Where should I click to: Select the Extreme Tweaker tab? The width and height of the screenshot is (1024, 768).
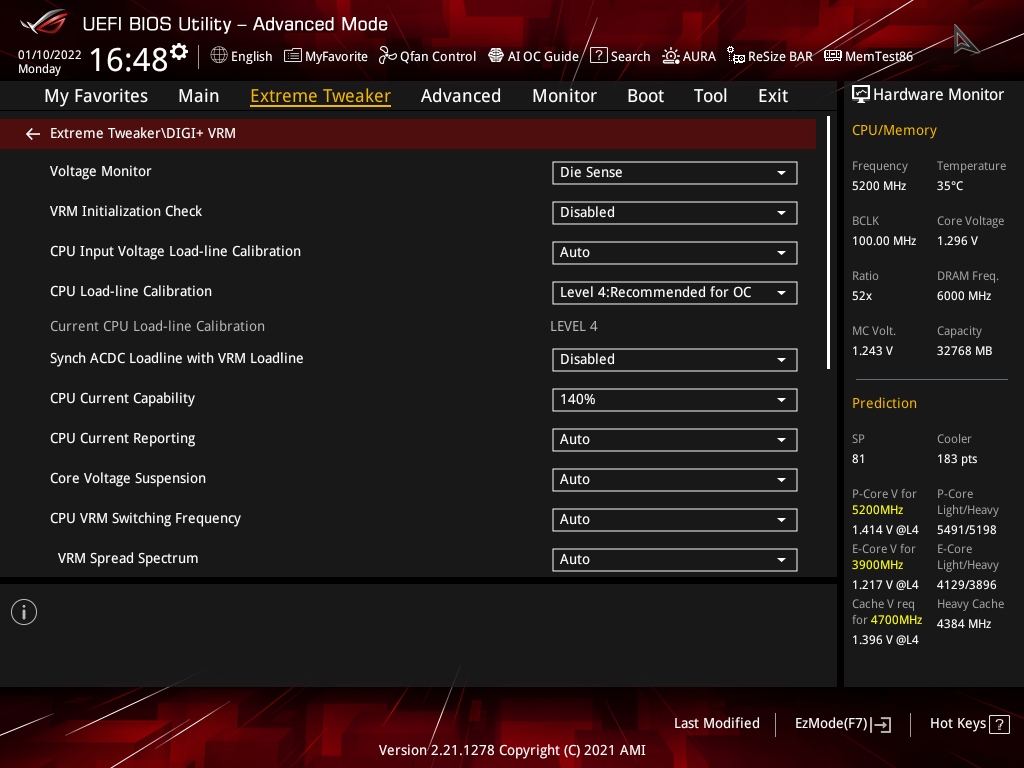(321, 96)
